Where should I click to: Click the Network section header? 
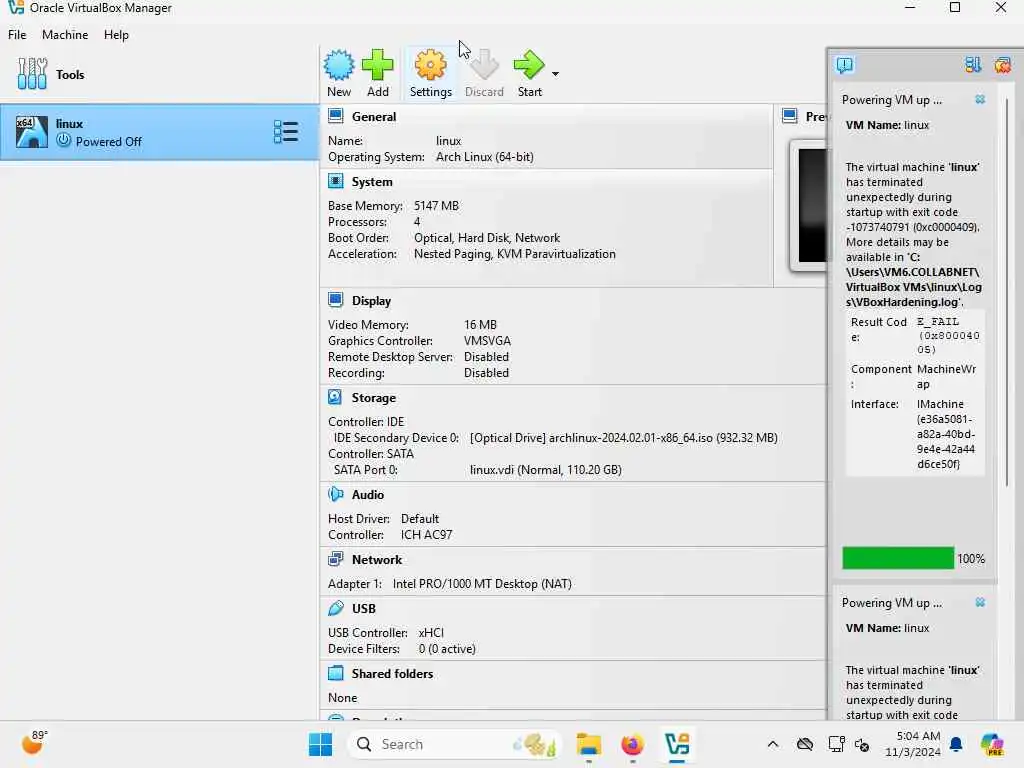click(x=377, y=560)
